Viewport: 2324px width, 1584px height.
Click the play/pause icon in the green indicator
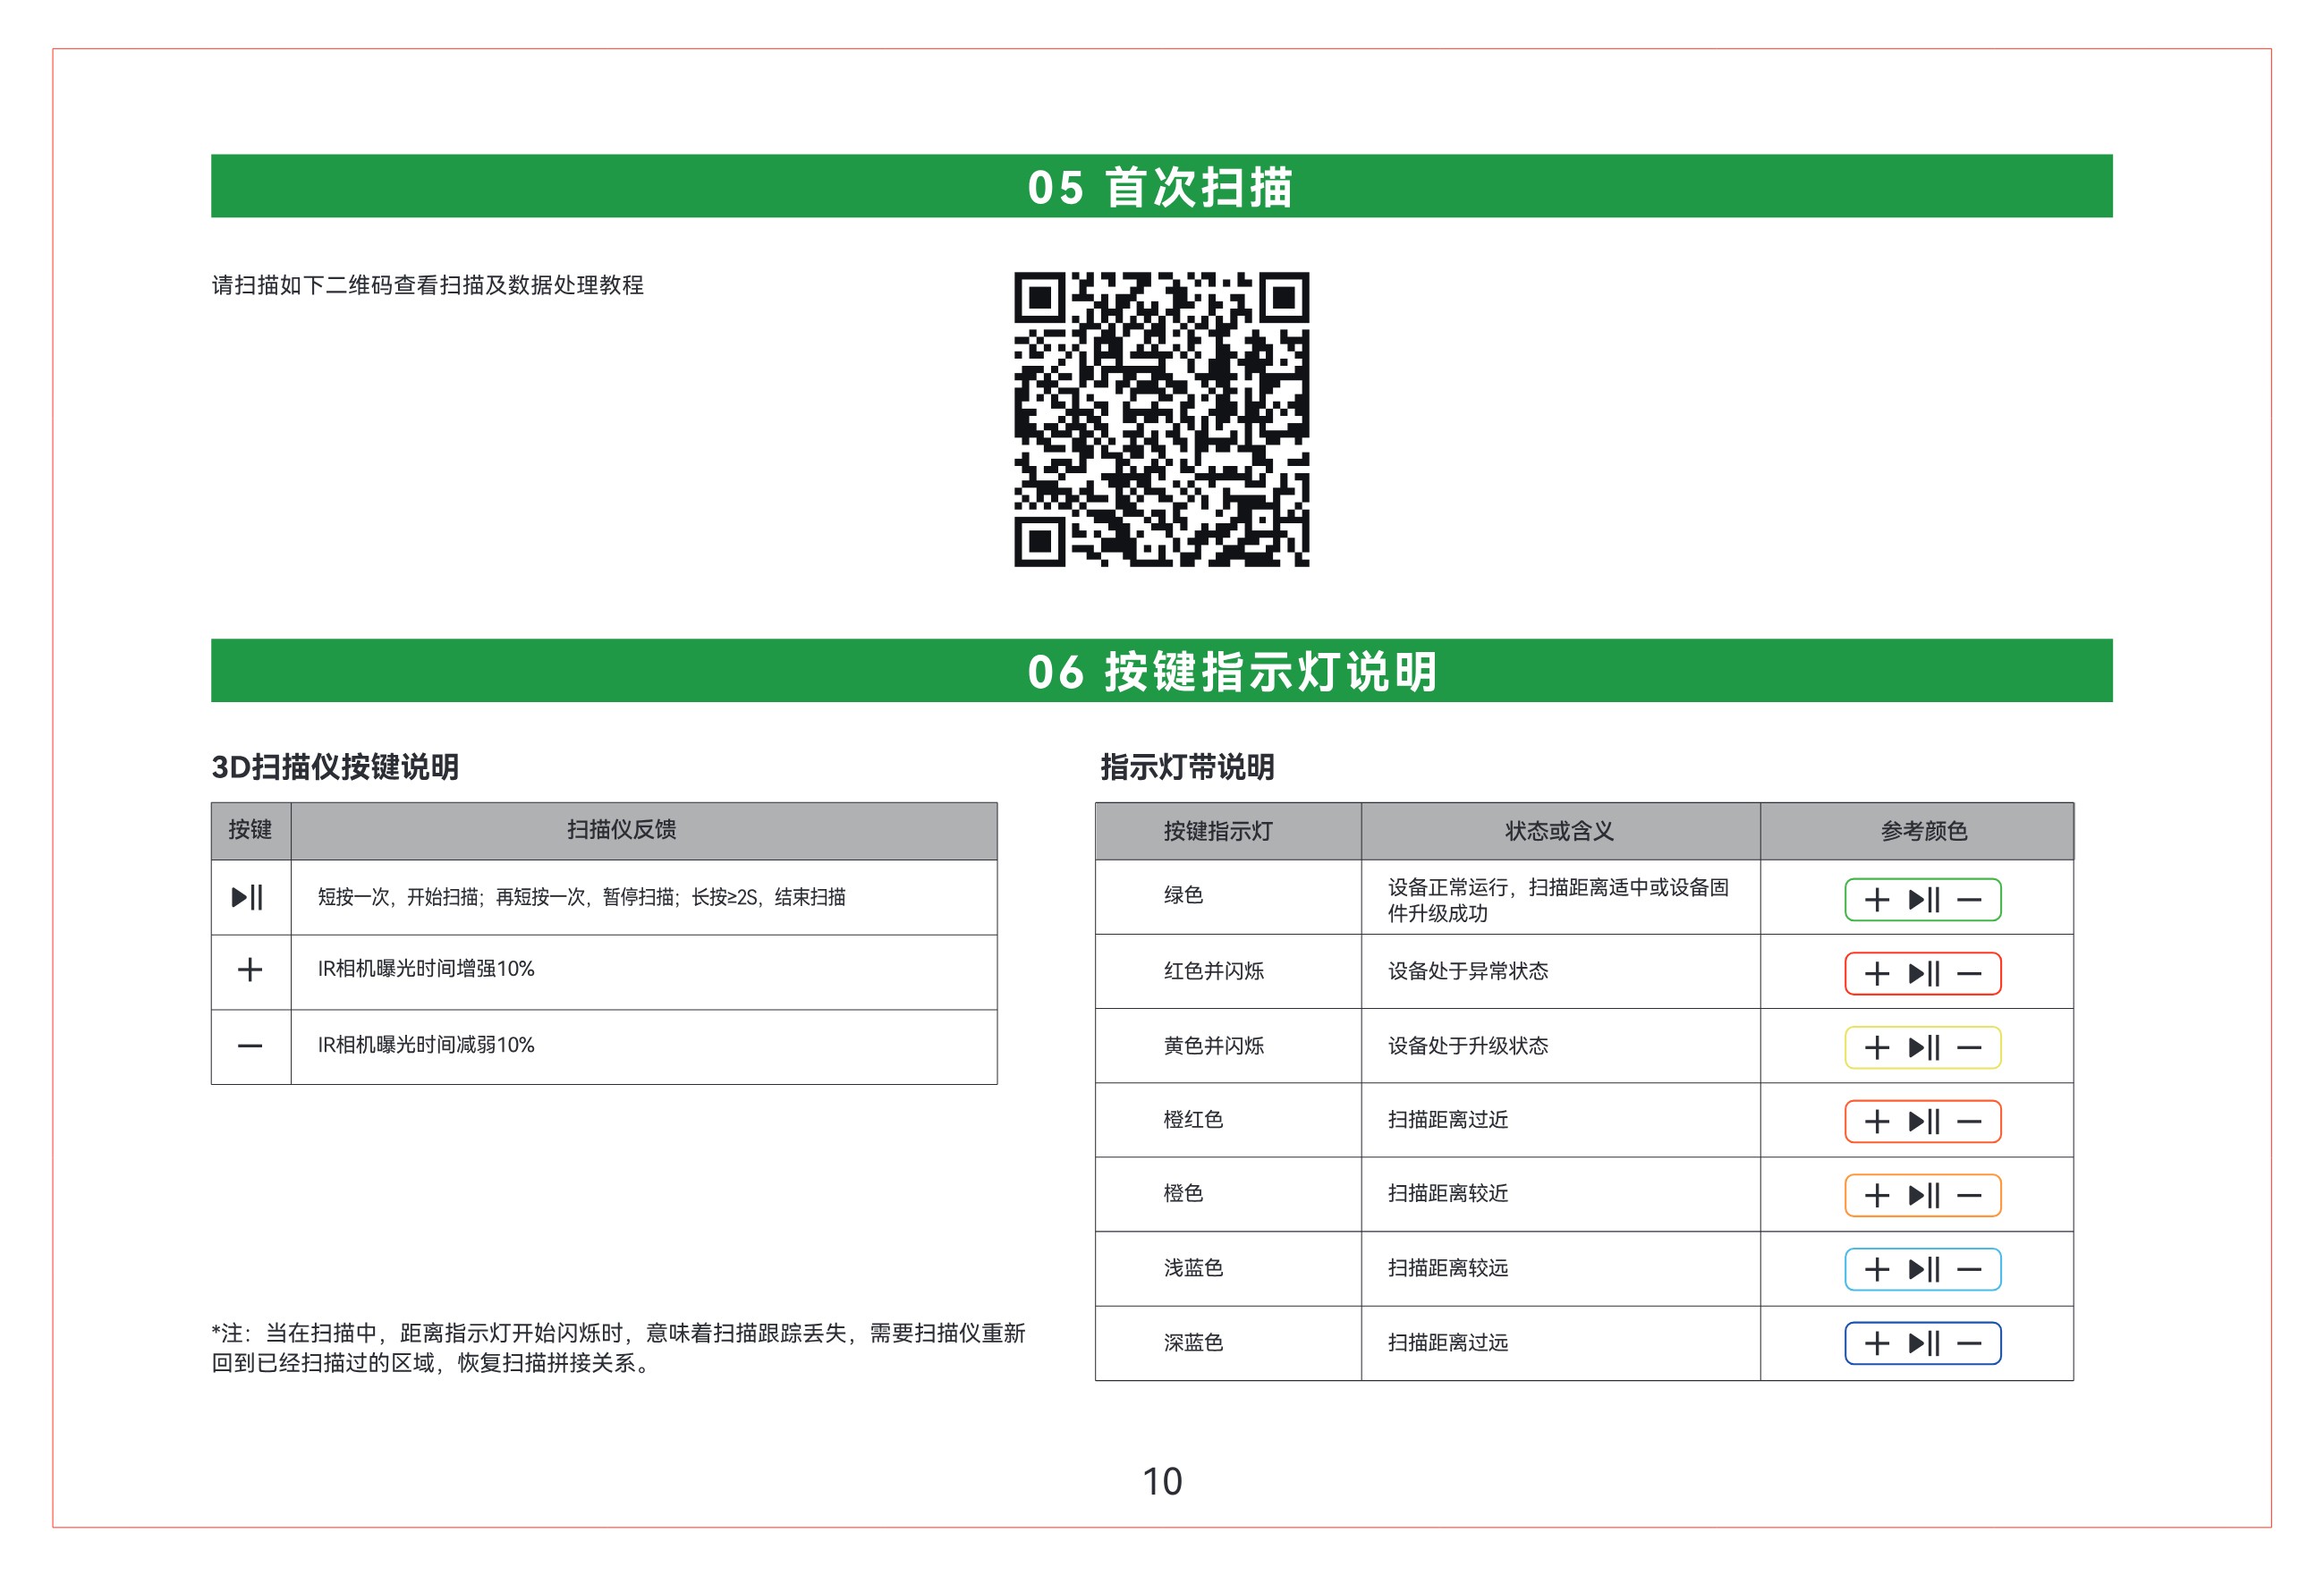1924,899
